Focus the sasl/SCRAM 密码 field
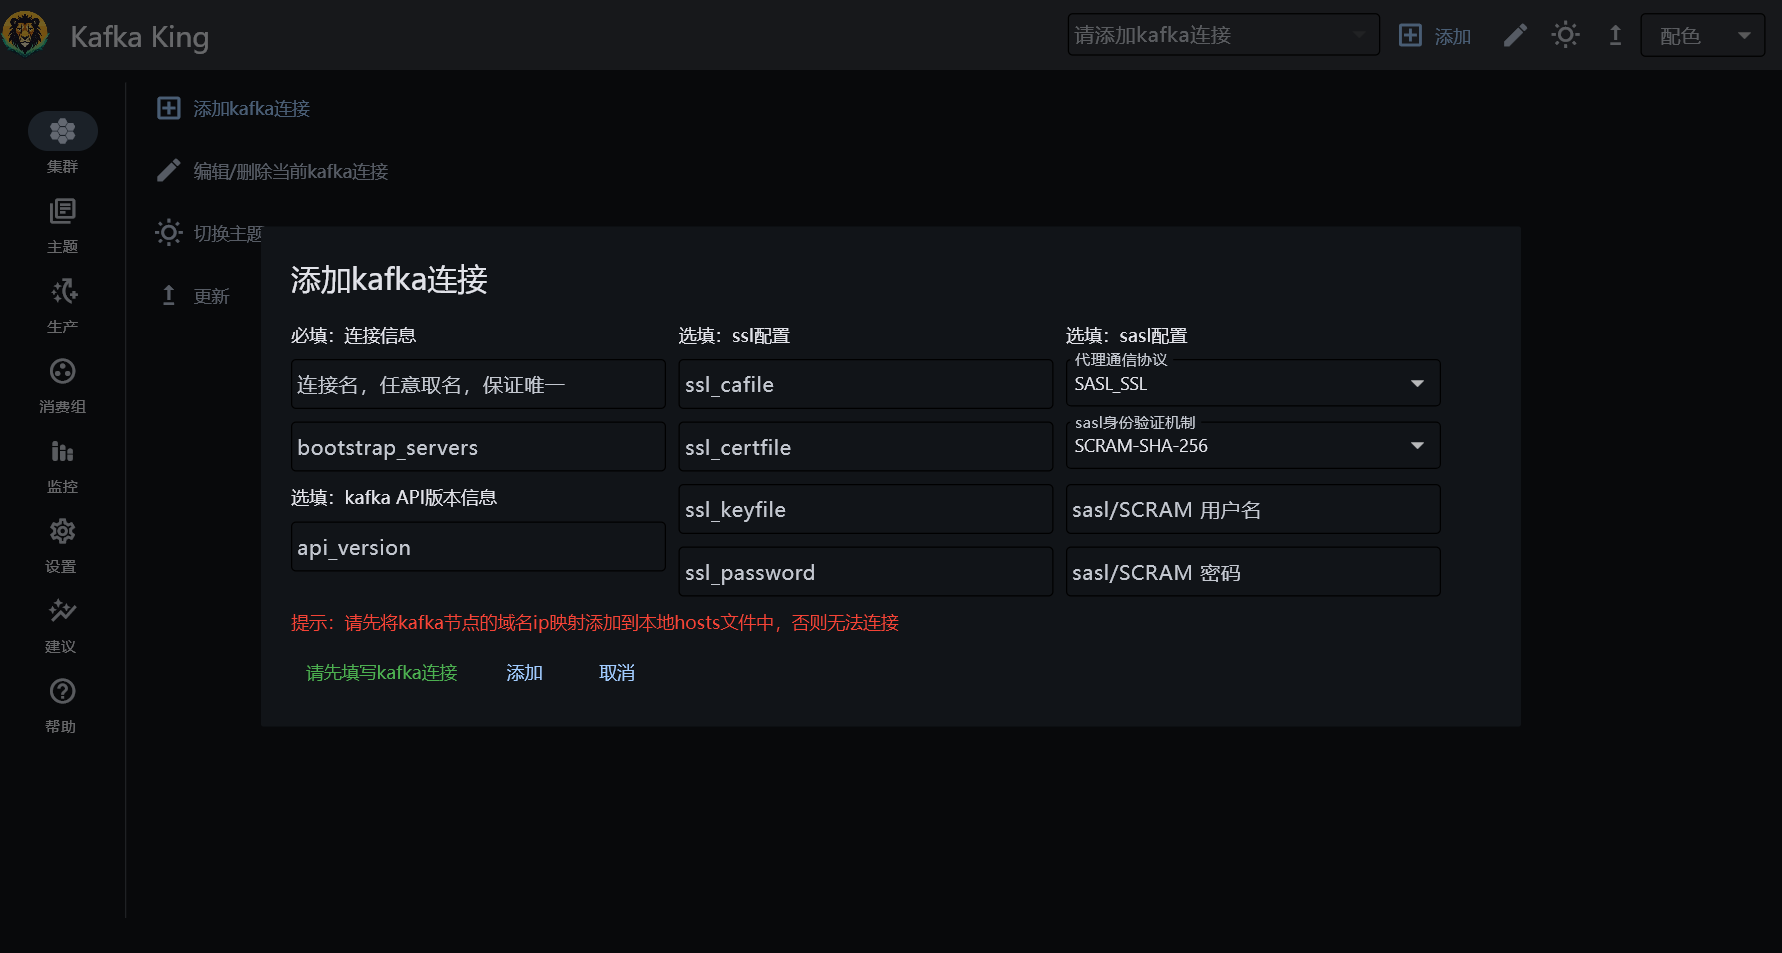This screenshot has height=953, width=1782. (x=1253, y=572)
